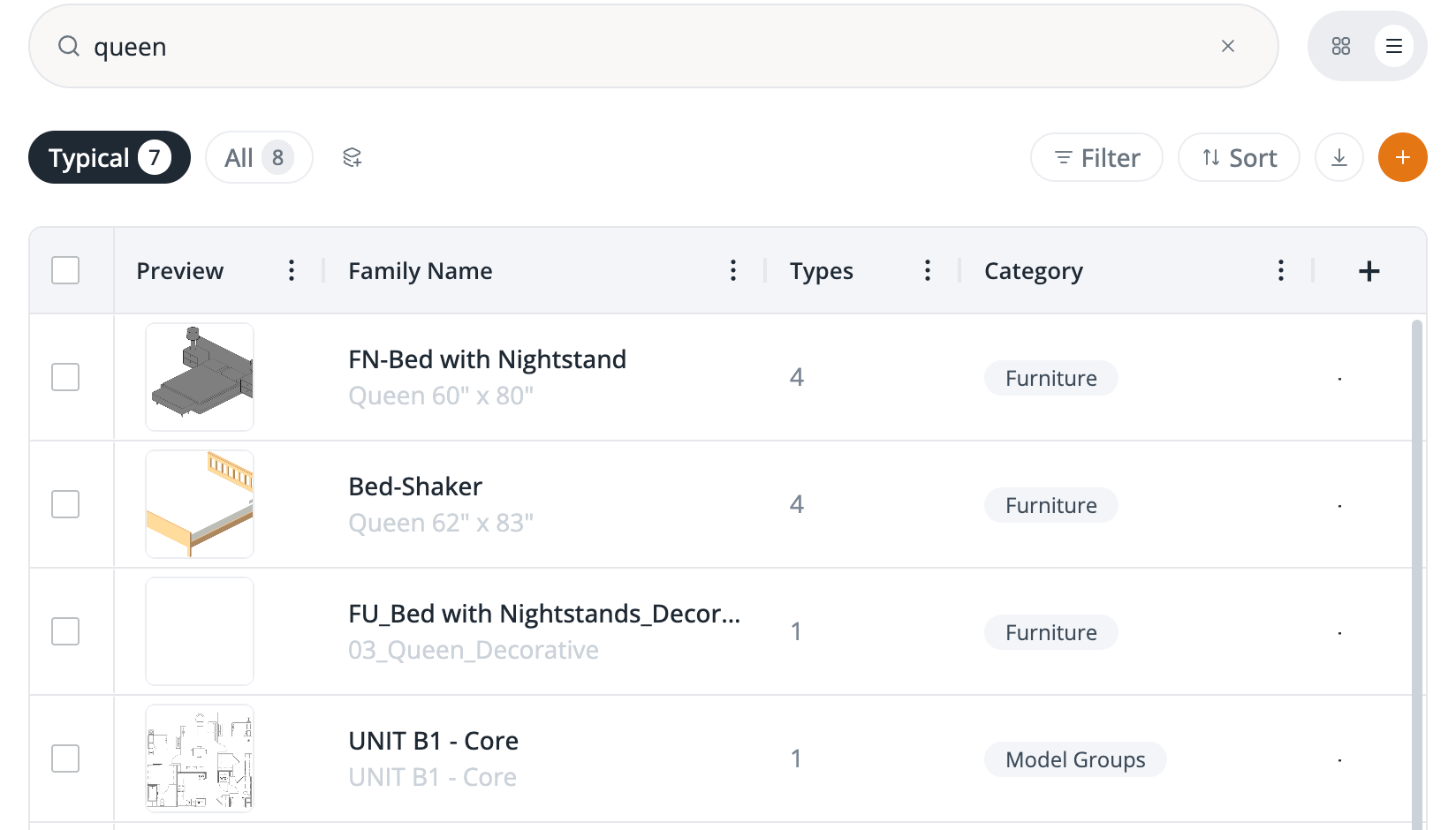Check the UNIT B1 - Core row checkbox

(x=65, y=758)
